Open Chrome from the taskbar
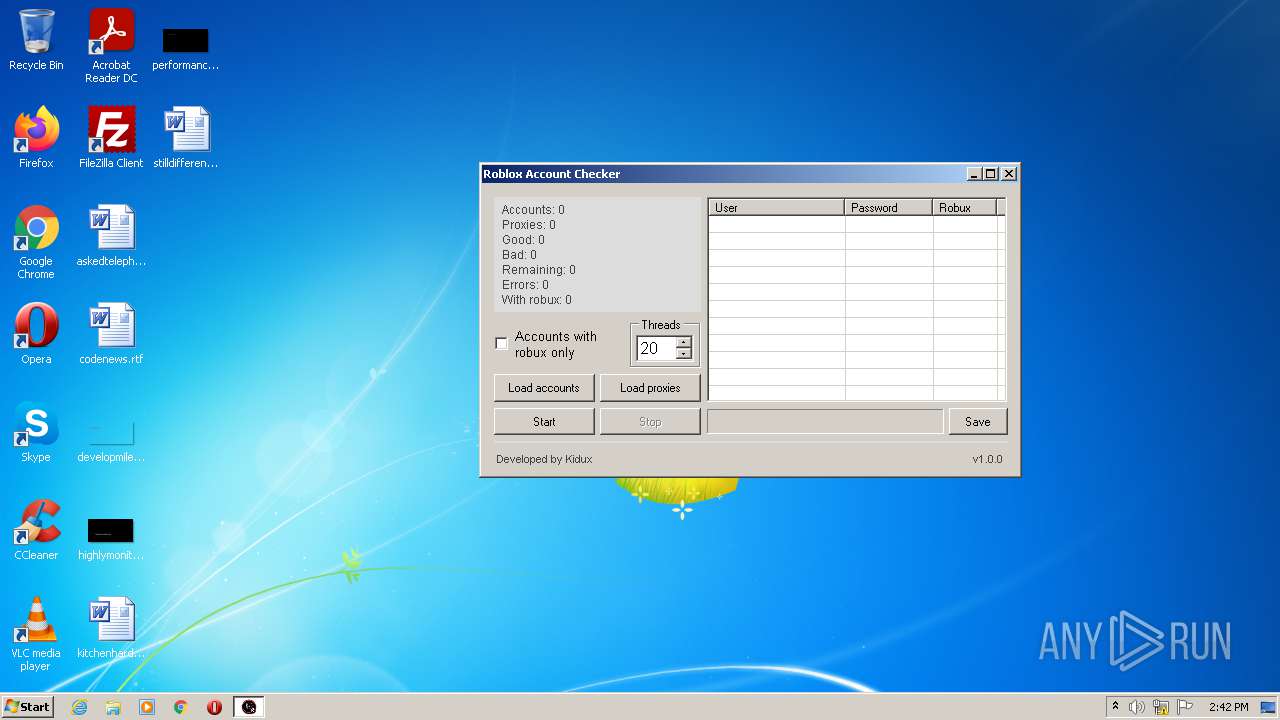 (181, 707)
